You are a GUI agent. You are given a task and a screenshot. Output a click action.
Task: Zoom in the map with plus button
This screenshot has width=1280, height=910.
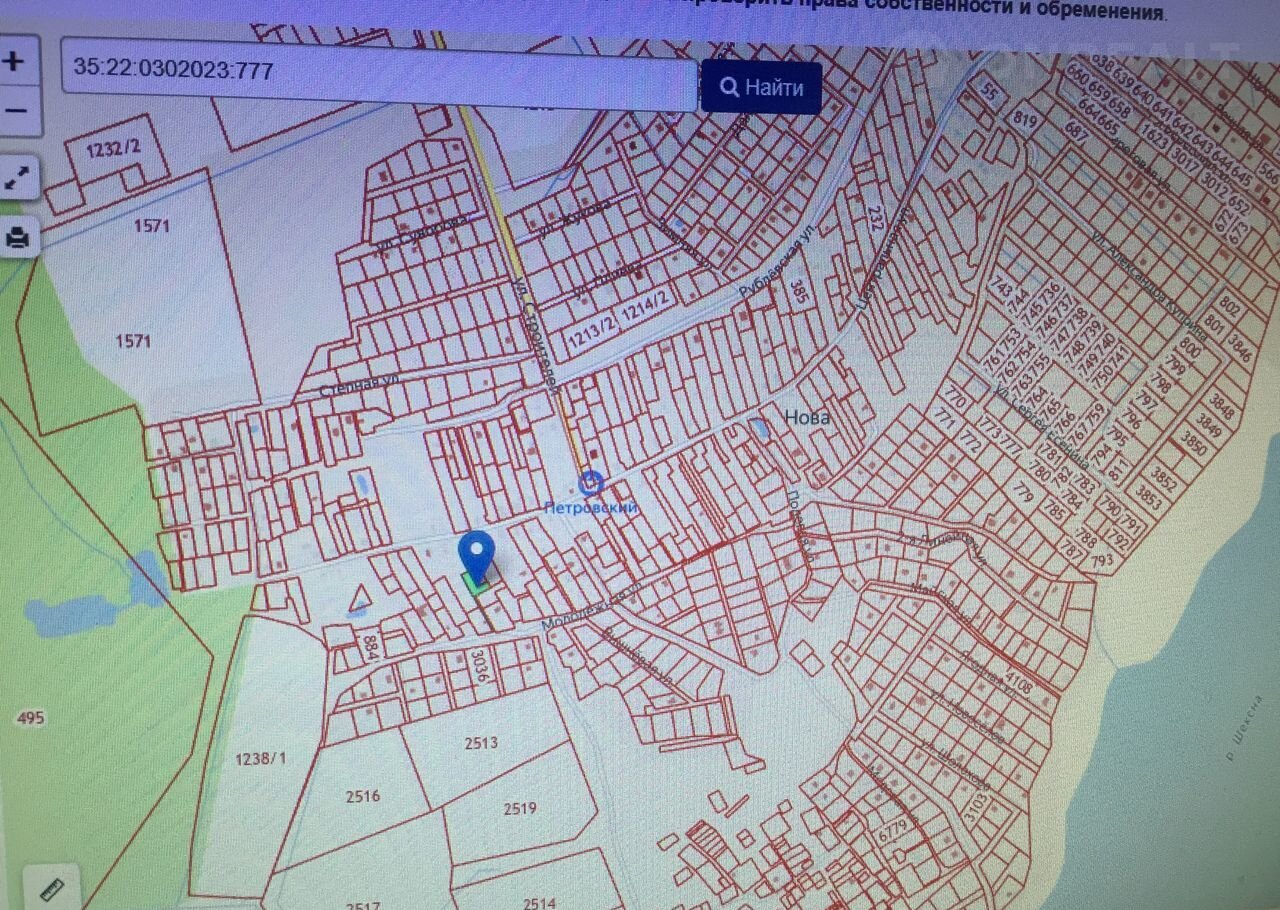15,61
